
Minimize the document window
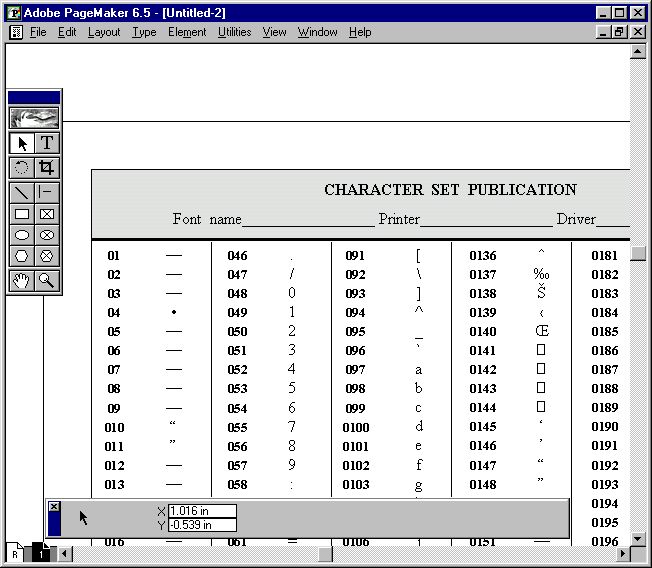(x=603, y=32)
